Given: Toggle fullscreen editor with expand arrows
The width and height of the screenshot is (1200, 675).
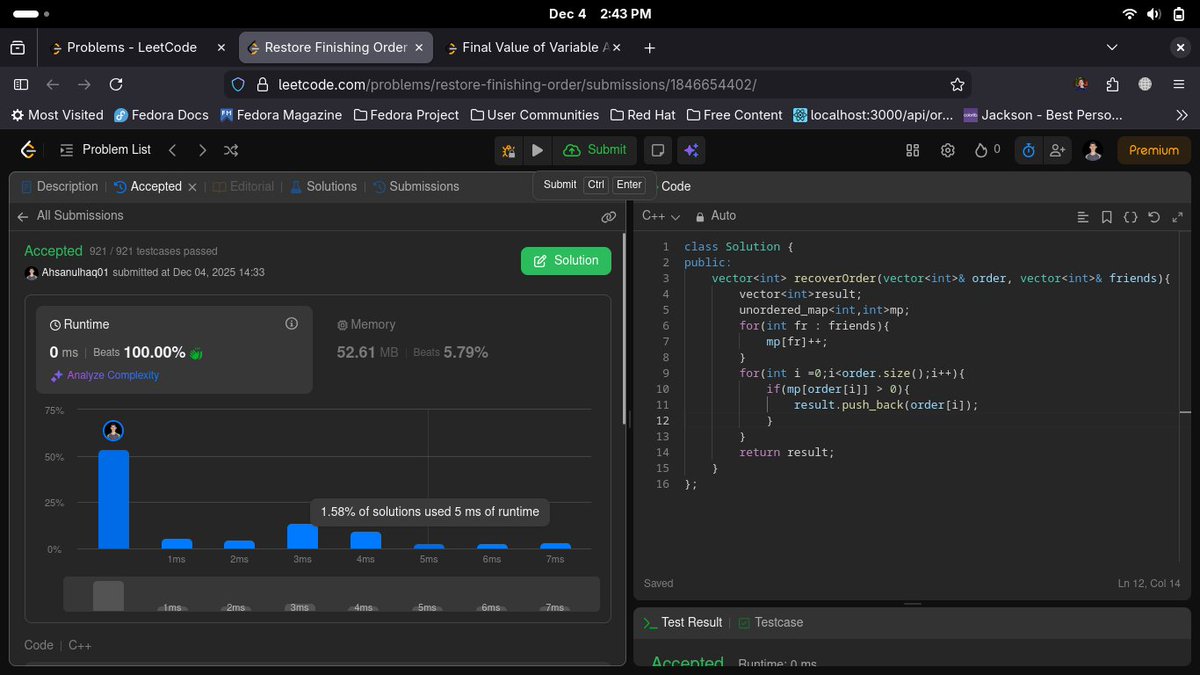Looking at the screenshot, I should 1178,216.
